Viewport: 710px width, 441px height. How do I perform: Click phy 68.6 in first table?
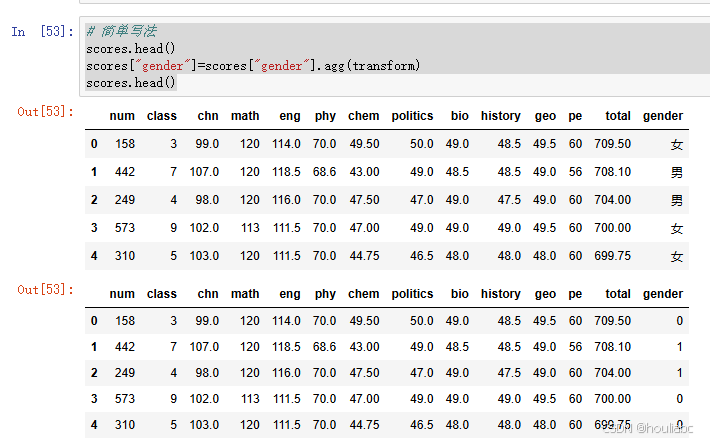[324, 172]
